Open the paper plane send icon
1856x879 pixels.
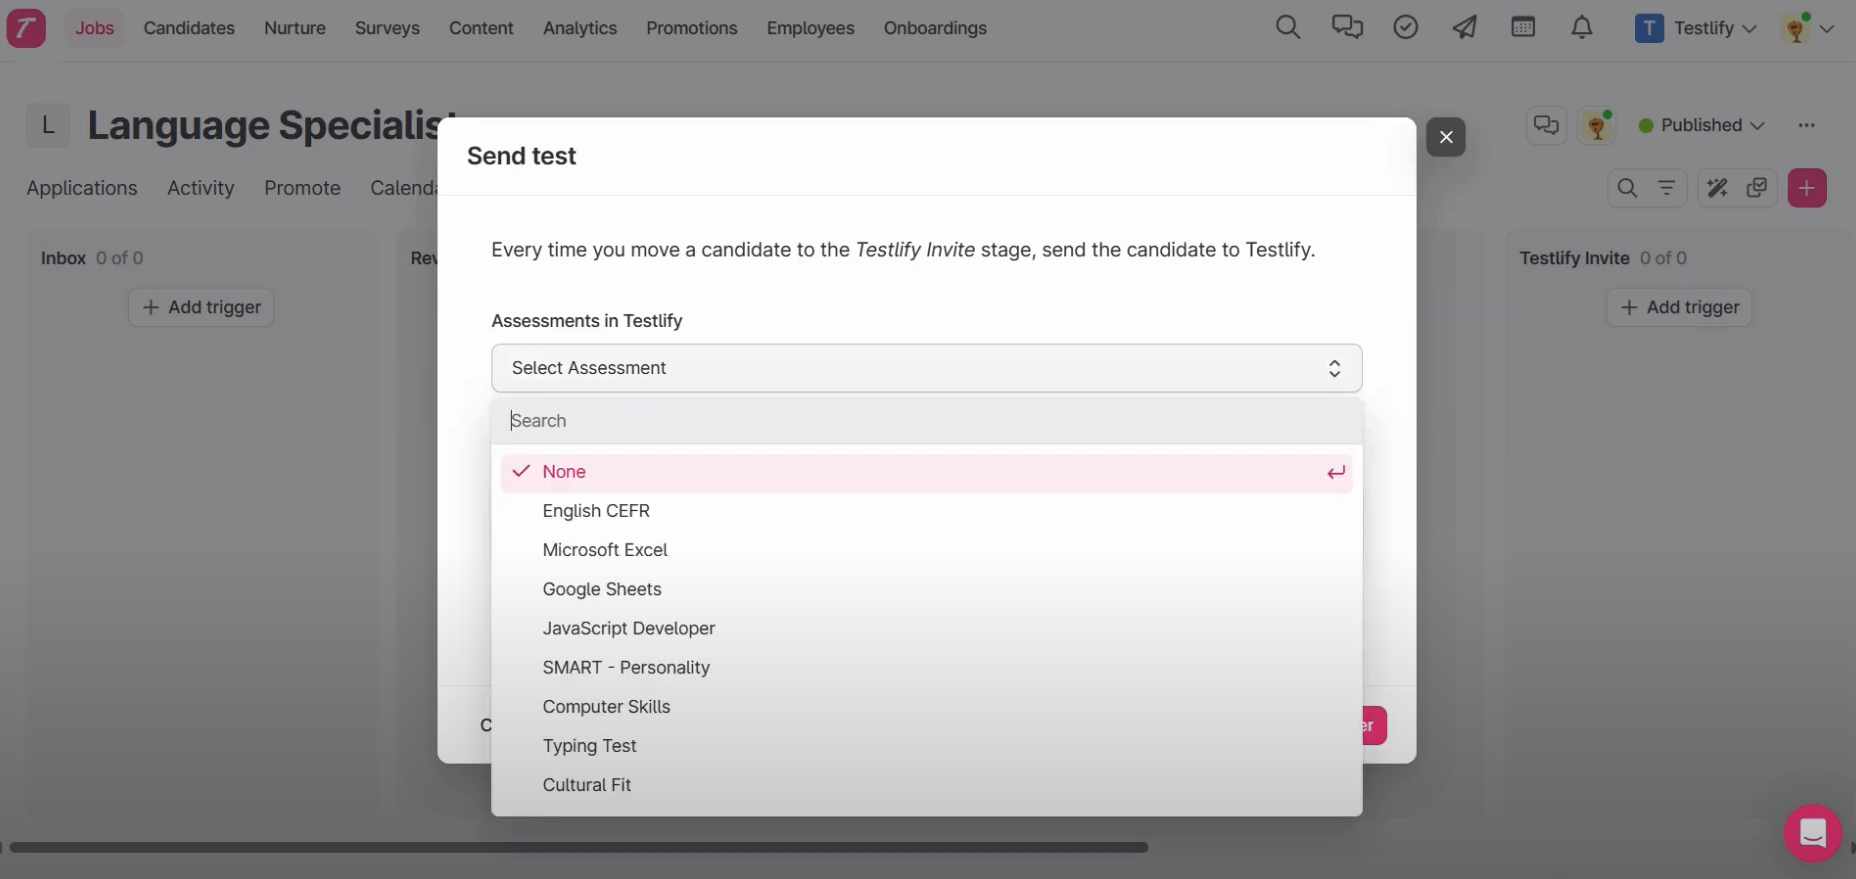(x=1465, y=28)
